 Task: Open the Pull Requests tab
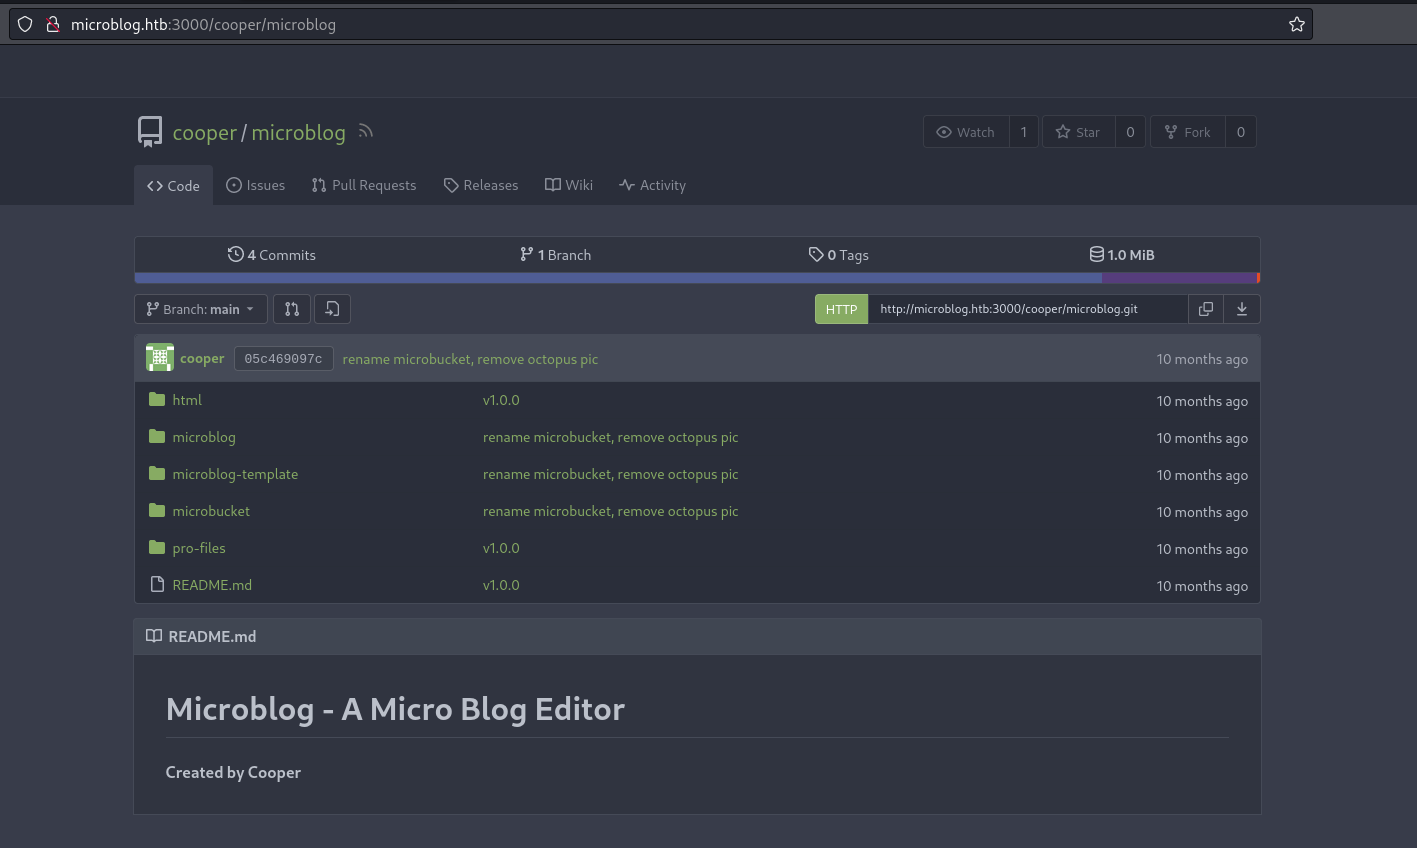(x=364, y=185)
